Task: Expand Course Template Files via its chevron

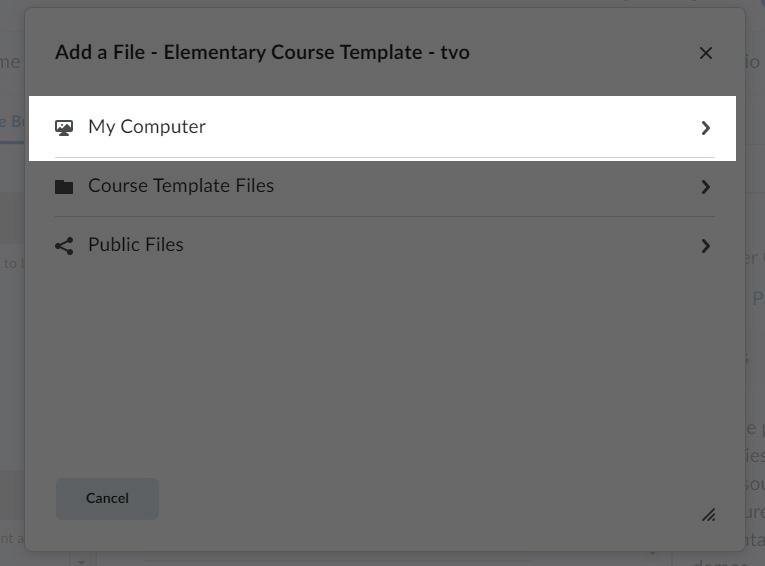Action: [705, 187]
